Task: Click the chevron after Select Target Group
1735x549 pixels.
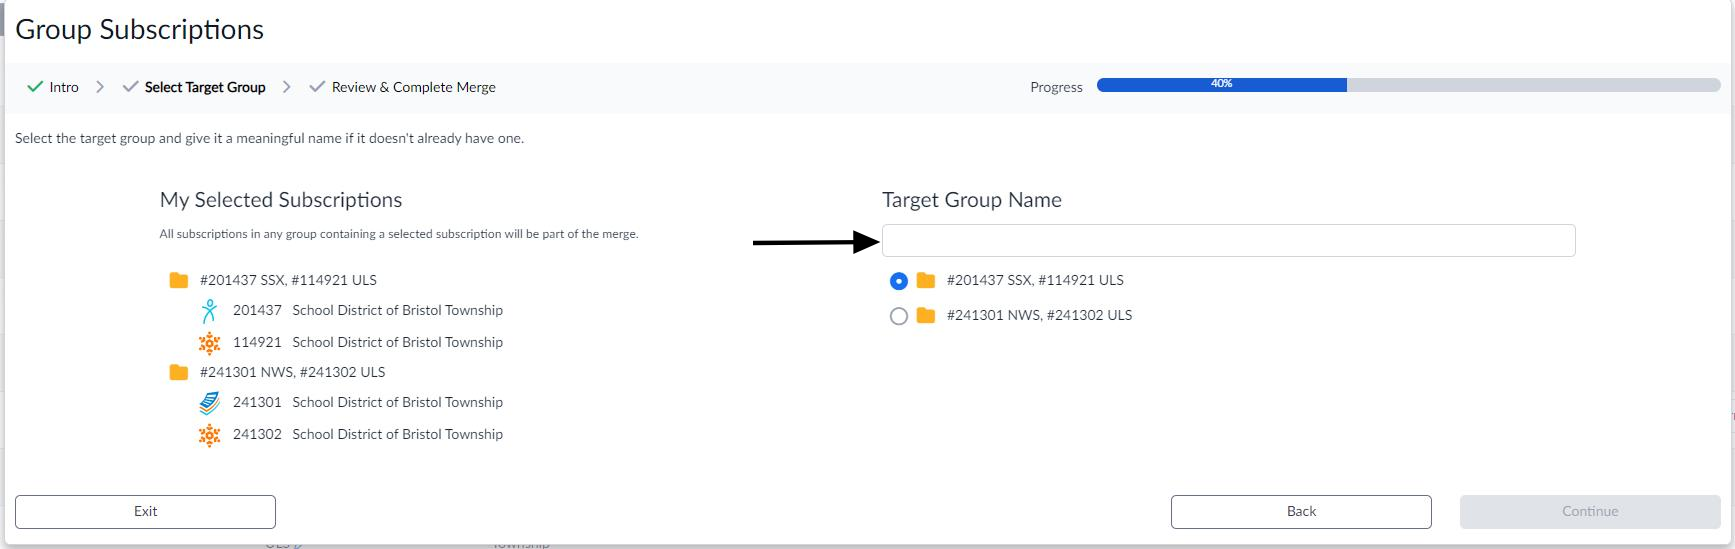Action: click(287, 87)
